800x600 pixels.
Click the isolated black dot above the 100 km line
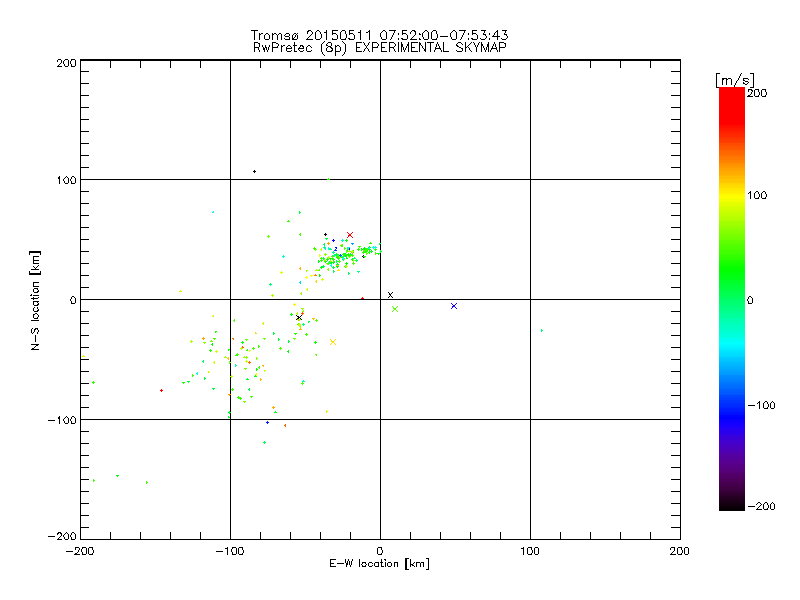pos(254,171)
